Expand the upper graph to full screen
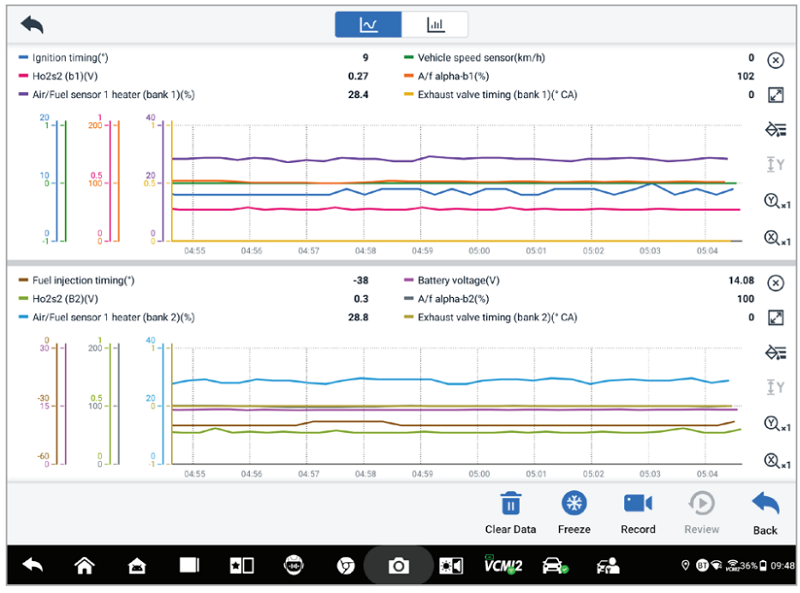Image resolution: width=800 pixels, height=593 pixels. (x=775, y=95)
